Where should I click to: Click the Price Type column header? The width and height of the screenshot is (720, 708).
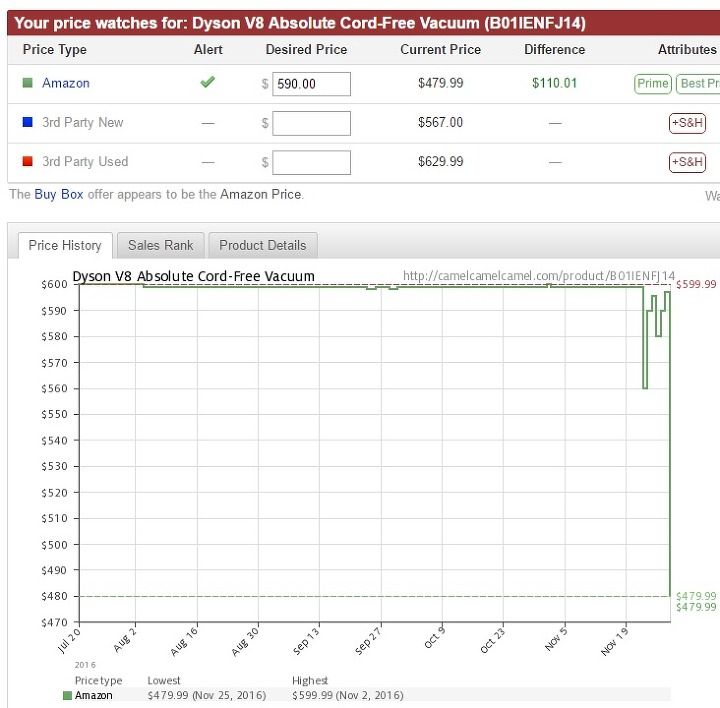coord(55,49)
